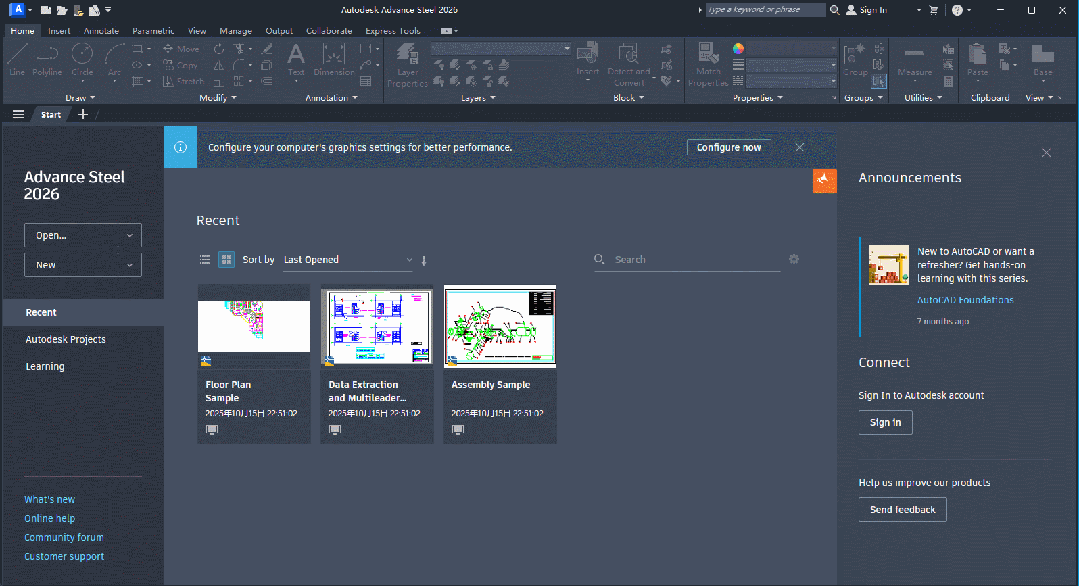This screenshot has width=1079, height=586.
Task: Open the application menu A button
Action: [17, 10]
